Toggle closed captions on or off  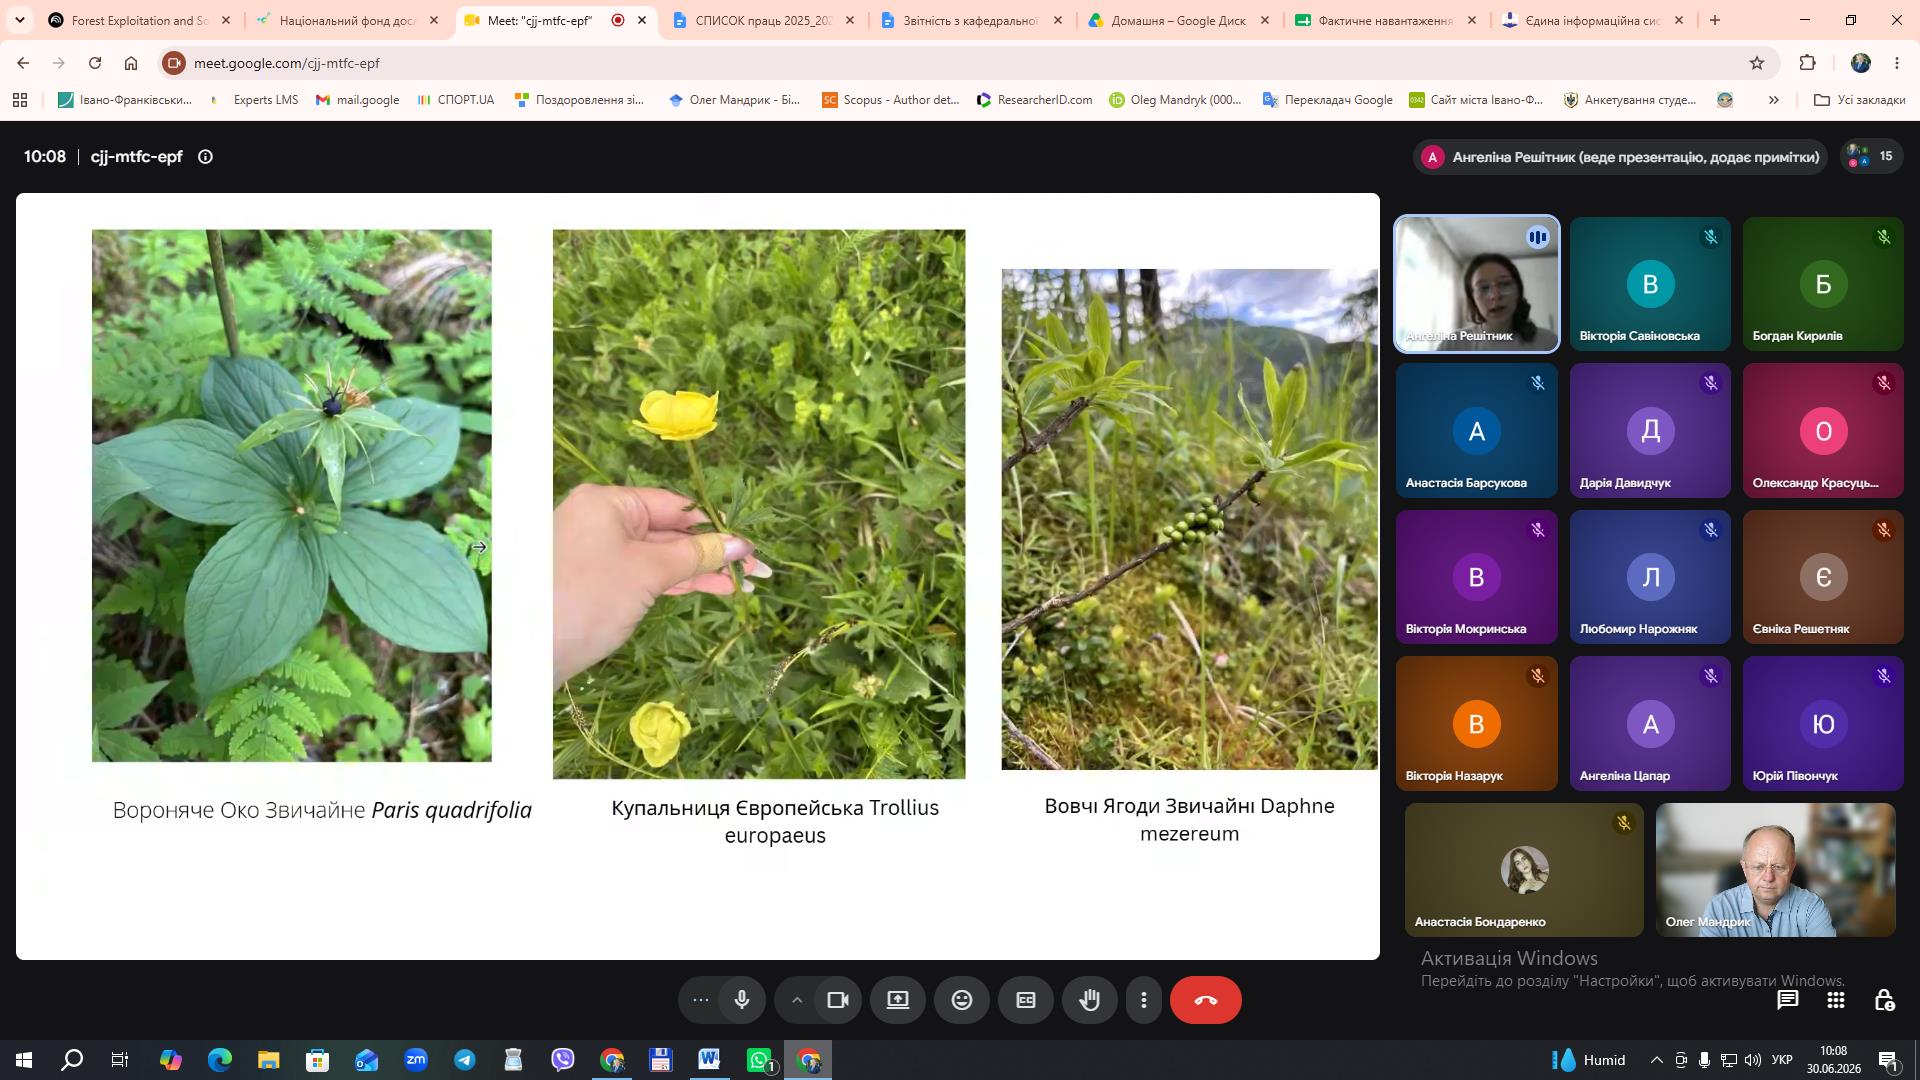(1025, 1000)
